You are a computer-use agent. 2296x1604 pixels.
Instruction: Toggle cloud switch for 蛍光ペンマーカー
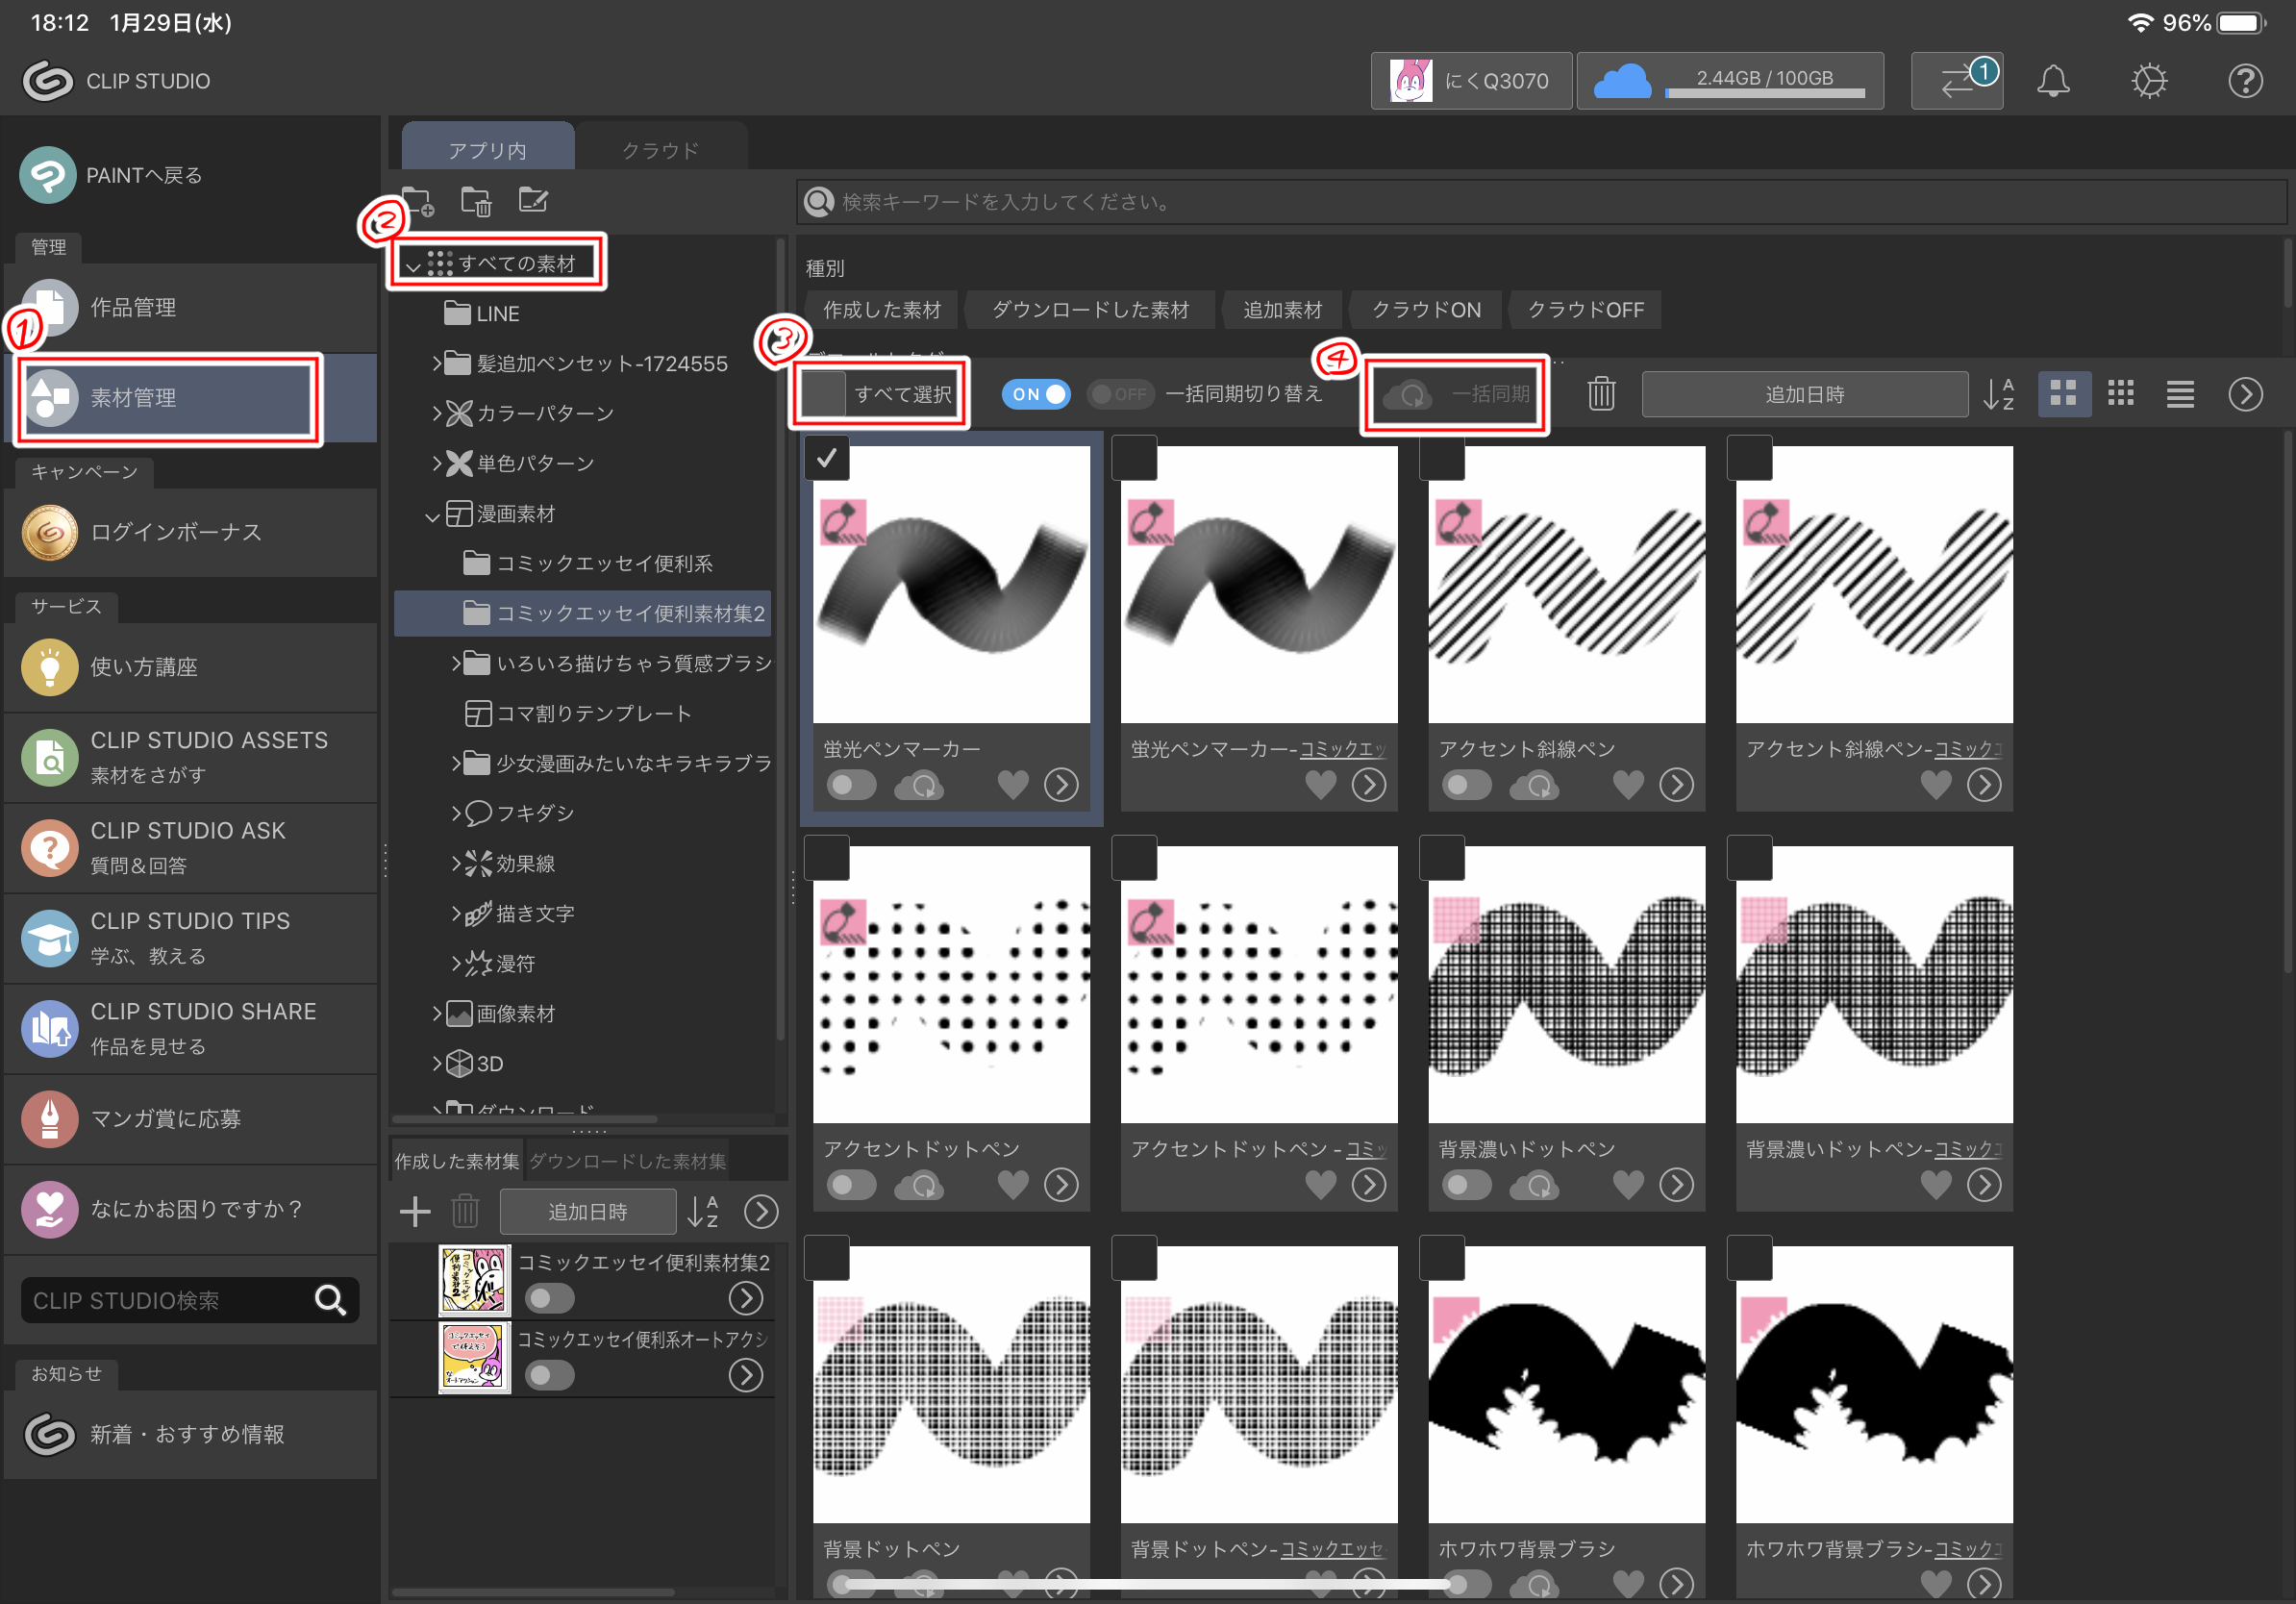[x=850, y=785]
